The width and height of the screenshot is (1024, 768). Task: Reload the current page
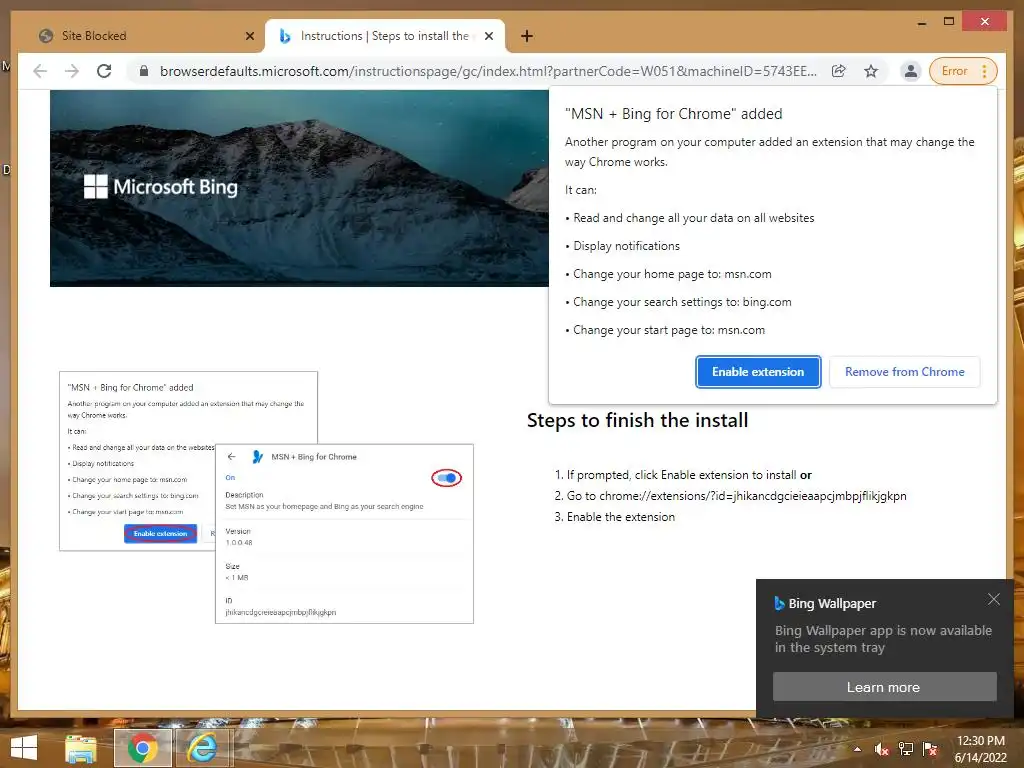pyautogui.click(x=104, y=71)
